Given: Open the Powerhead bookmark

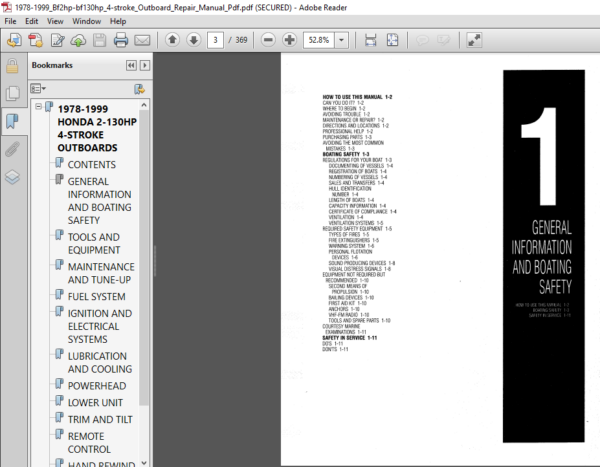Looking at the screenshot, I should 97,386.
